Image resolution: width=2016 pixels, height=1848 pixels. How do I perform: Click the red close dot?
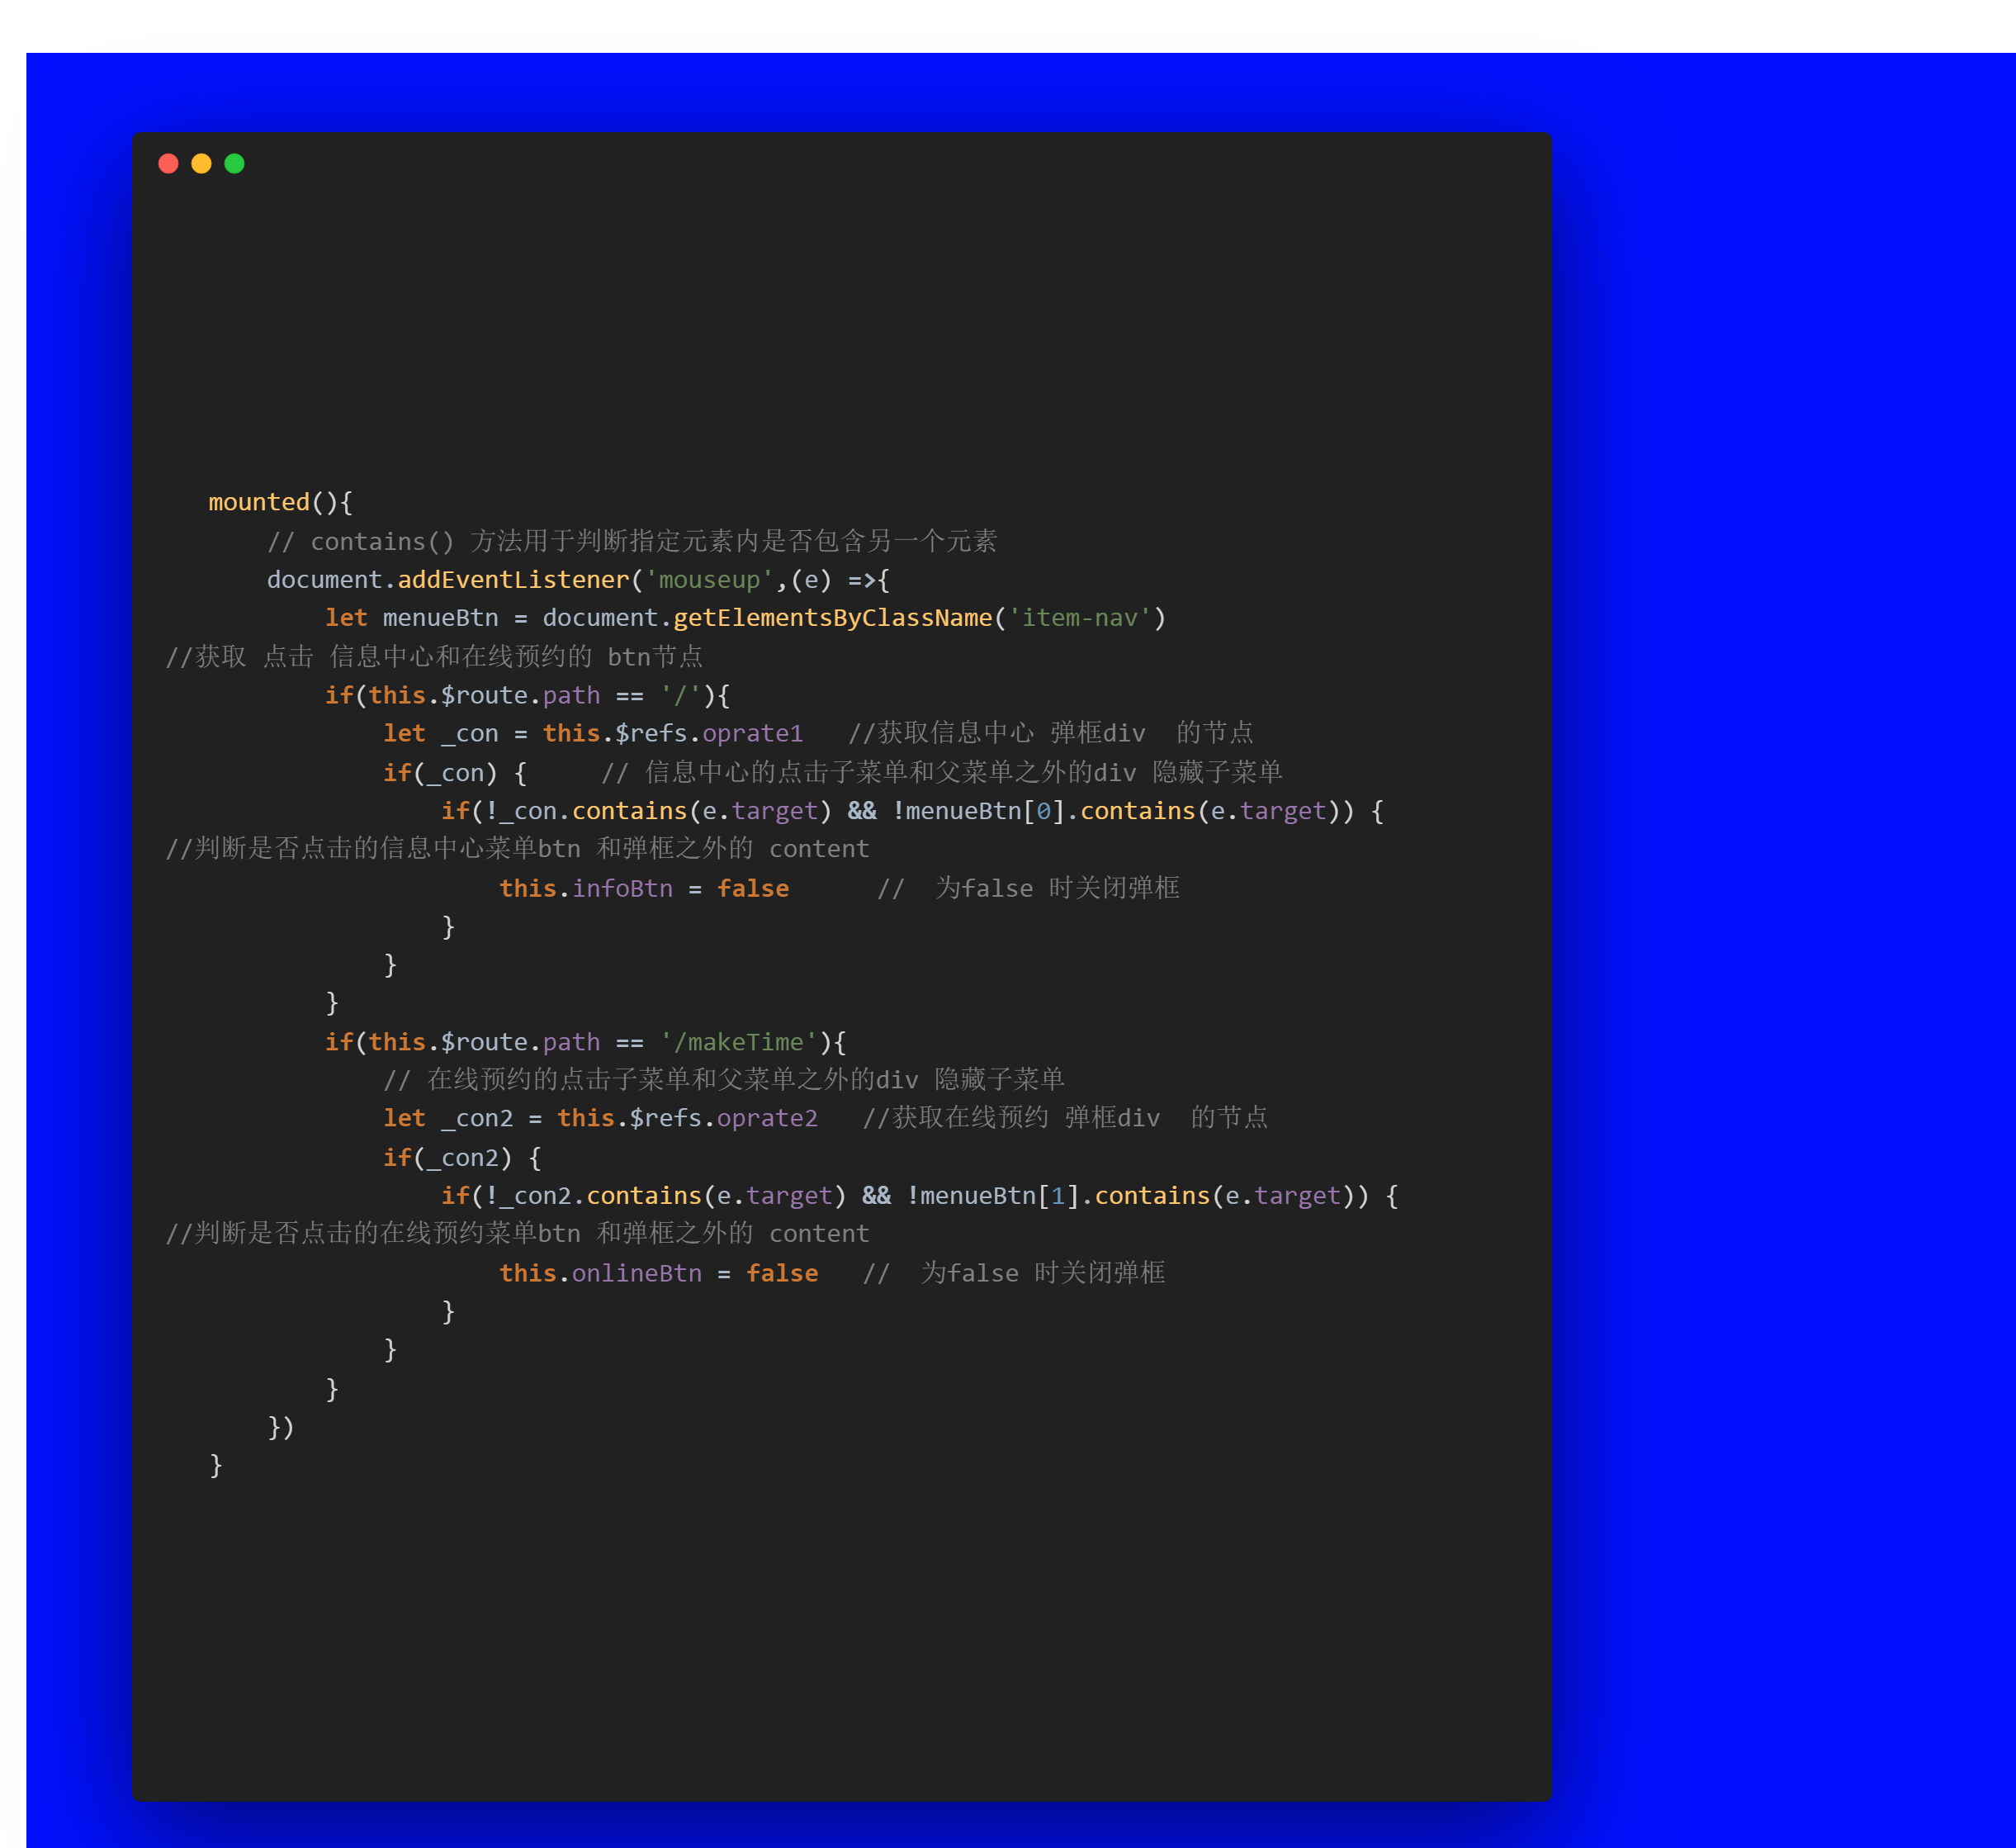168,163
